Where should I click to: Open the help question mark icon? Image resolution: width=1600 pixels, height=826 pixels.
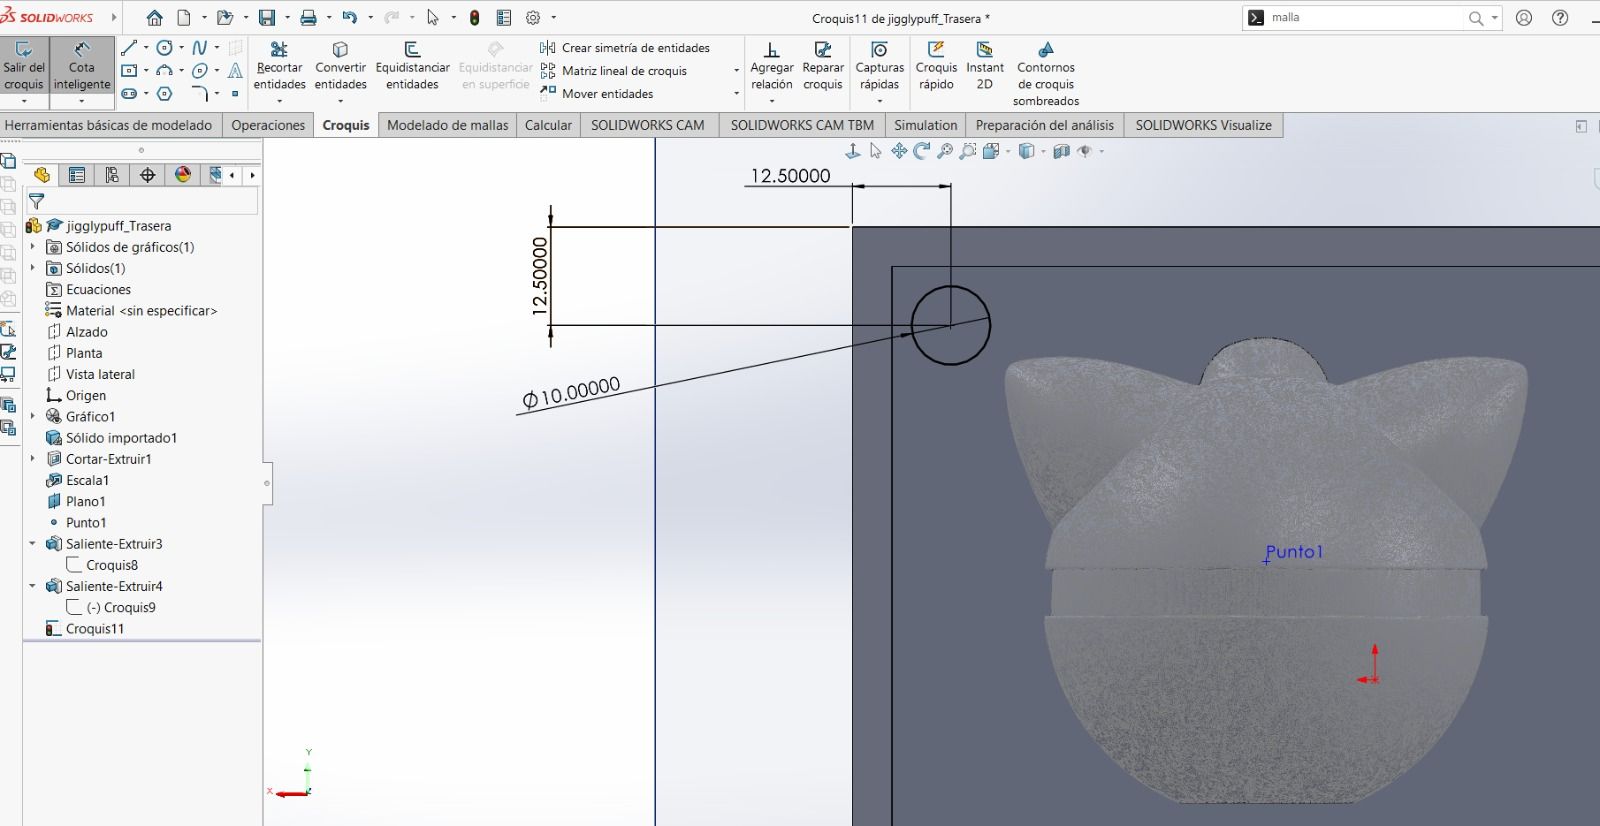(1560, 18)
